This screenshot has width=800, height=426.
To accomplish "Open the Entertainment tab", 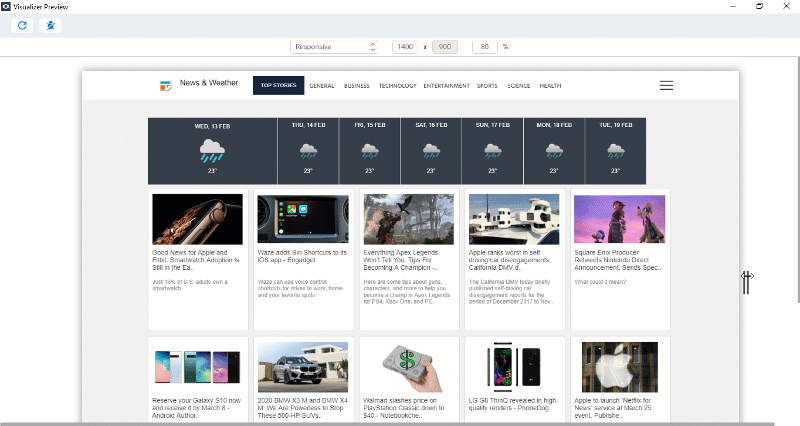I will pos(446,86).
